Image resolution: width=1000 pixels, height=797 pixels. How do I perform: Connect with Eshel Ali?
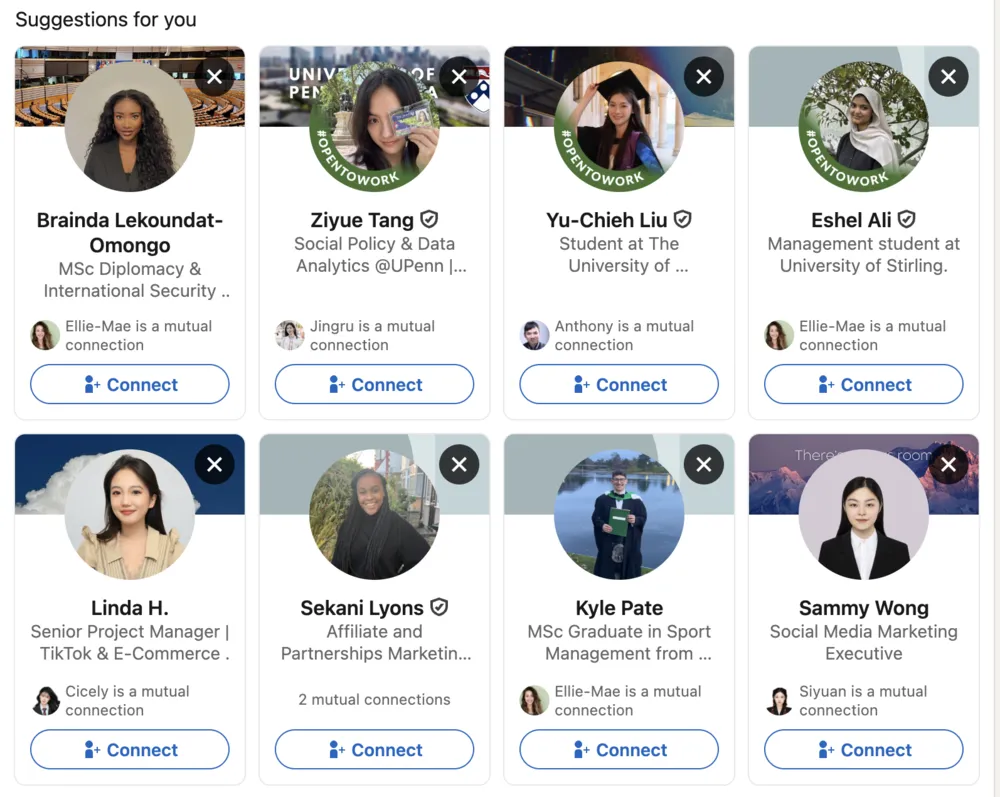click(864, 384)
